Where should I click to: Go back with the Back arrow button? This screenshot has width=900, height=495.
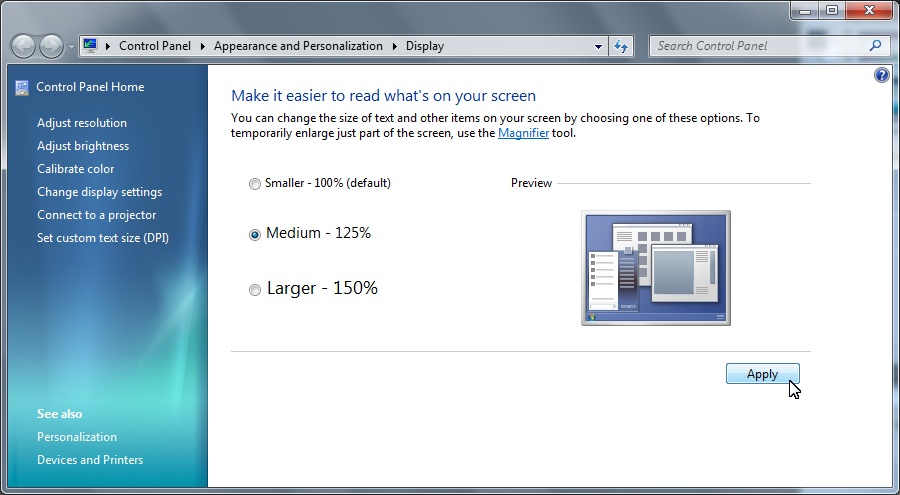tap(24, 47)
